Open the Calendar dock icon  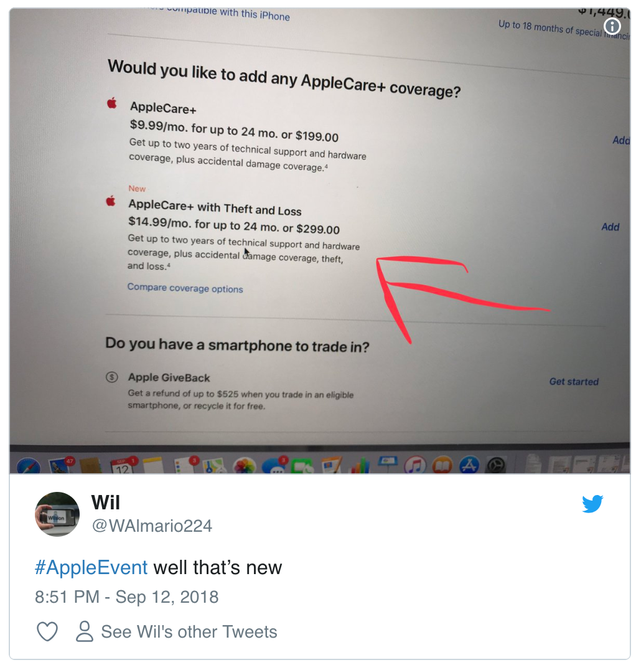[x=122, y=465]
